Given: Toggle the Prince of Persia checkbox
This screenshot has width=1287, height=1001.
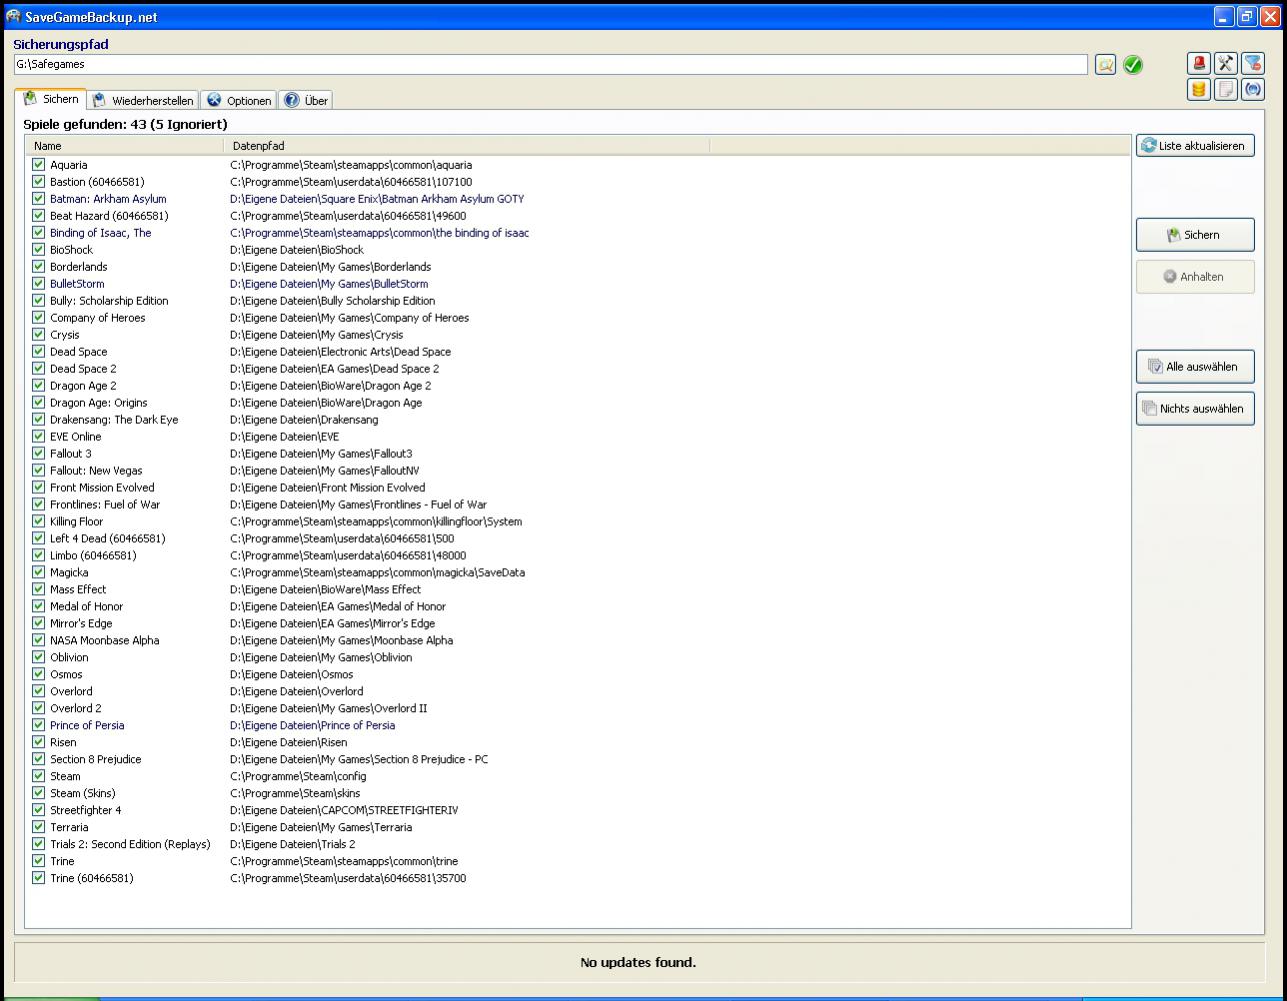Looking at the screenshot, I should coord(39,726).
